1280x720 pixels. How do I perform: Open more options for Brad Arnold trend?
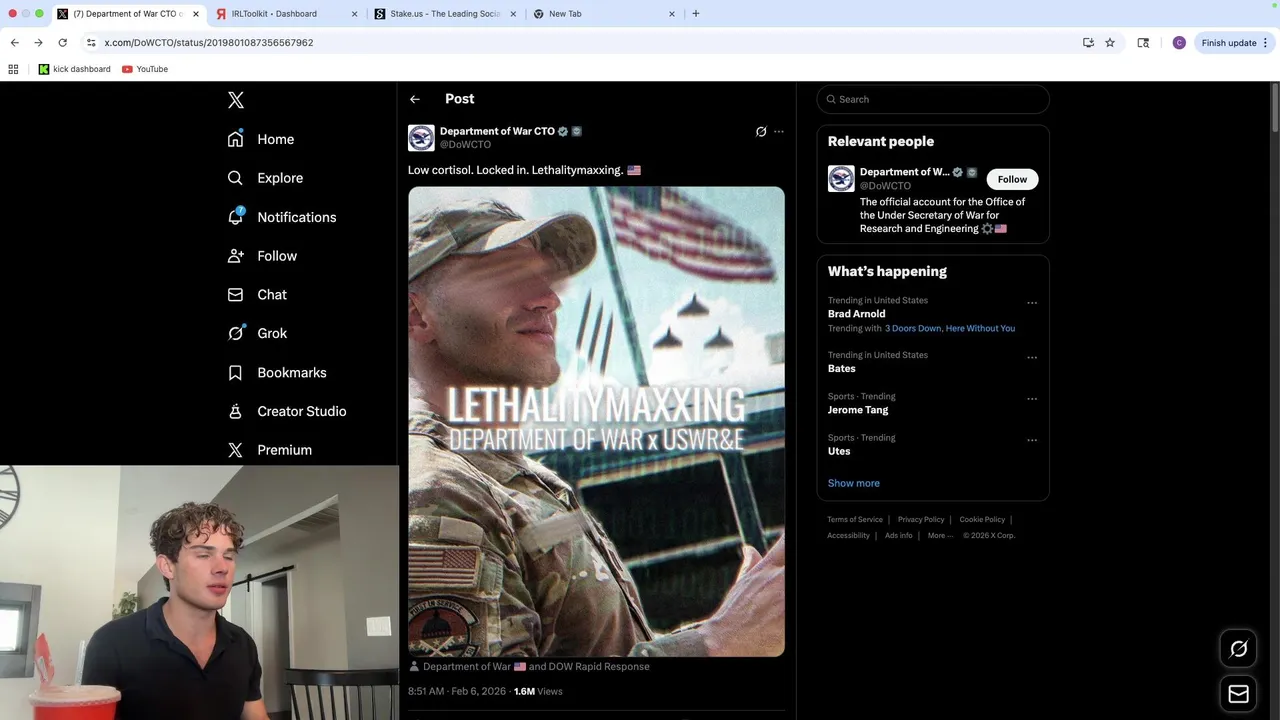click(x=1032, y=303)
